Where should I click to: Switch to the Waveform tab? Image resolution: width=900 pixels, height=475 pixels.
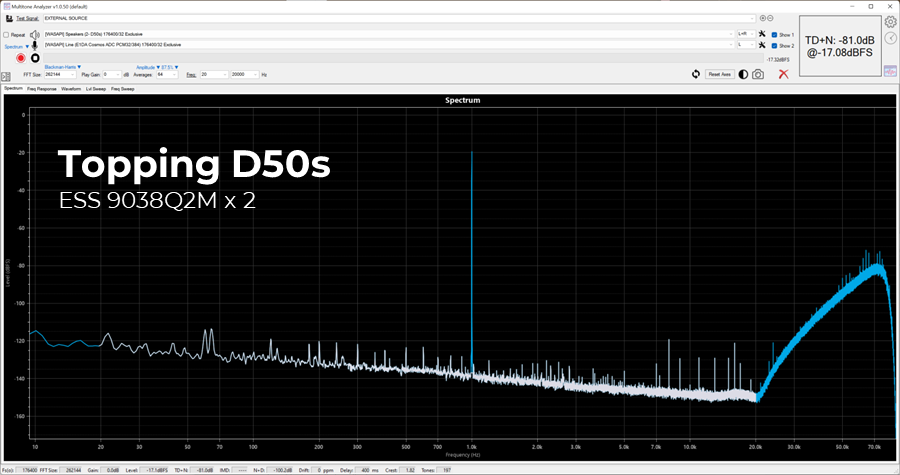(x=71, y=89)
